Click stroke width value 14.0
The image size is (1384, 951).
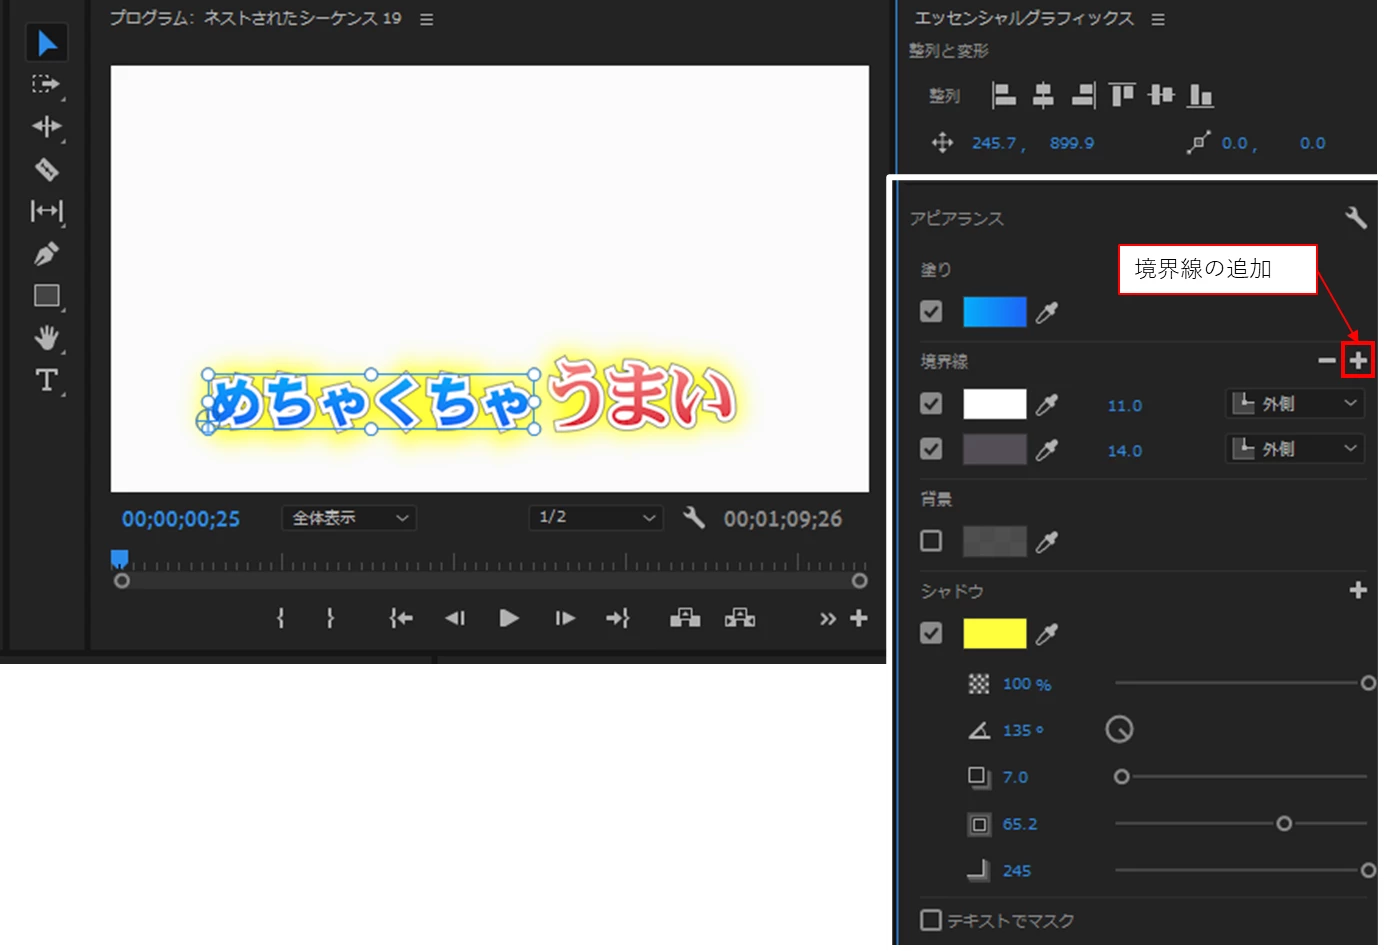click(x=1125, y=451)
